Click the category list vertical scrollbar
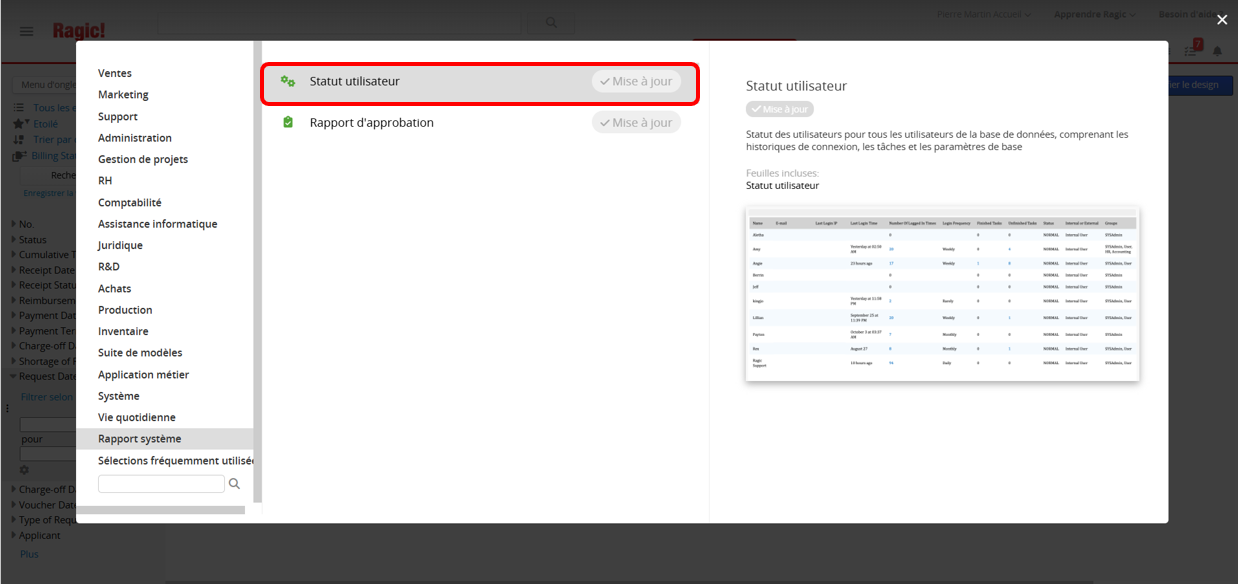Screen dimensions: 1238x584 coord(257,272)
